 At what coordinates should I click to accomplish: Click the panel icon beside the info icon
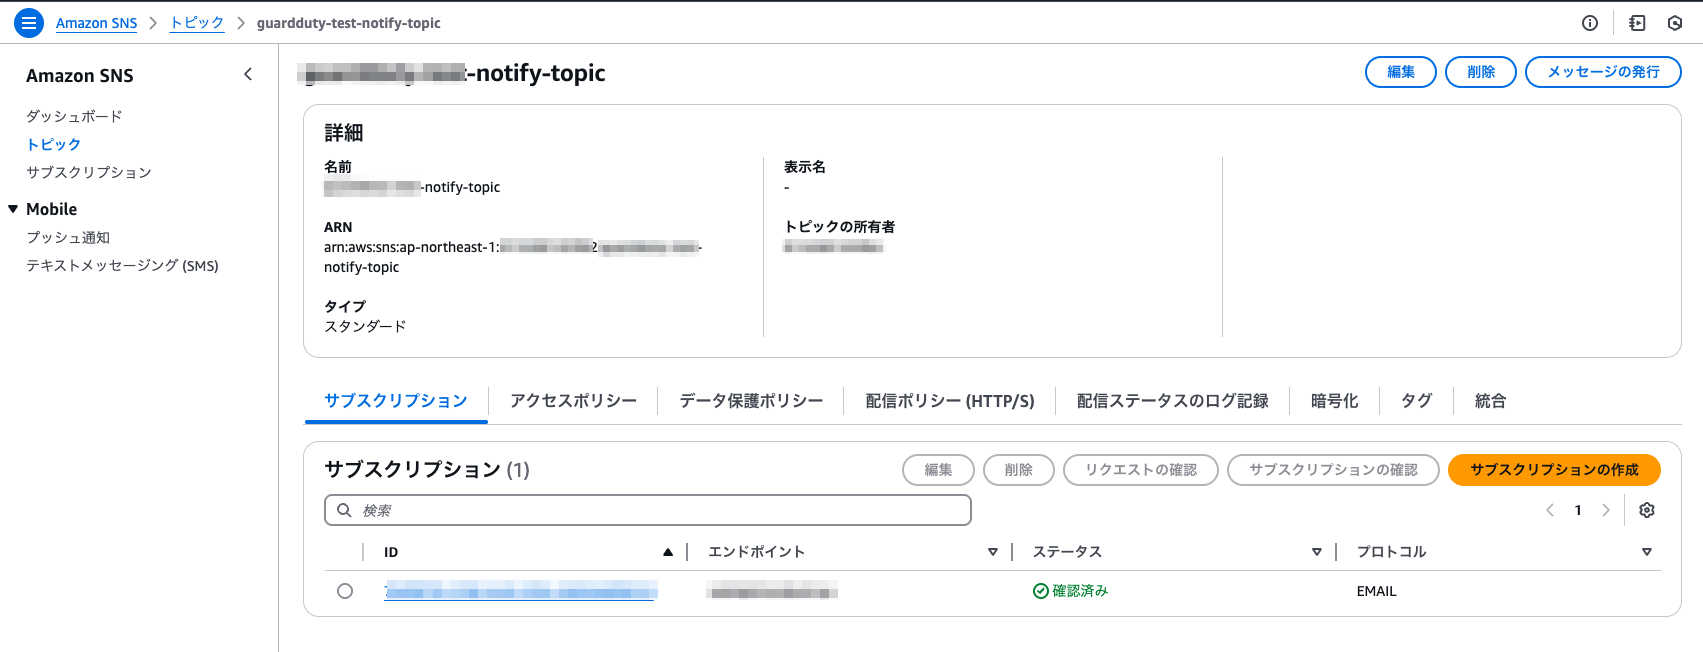coord(1637,23)
